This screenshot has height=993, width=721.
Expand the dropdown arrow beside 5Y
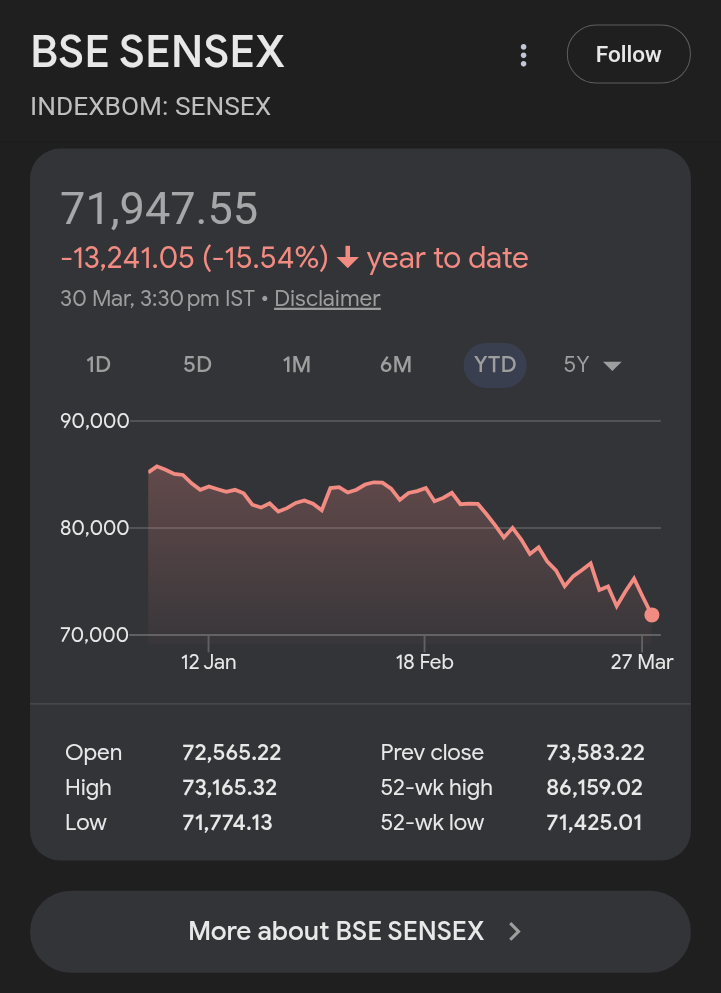point(613,366)
